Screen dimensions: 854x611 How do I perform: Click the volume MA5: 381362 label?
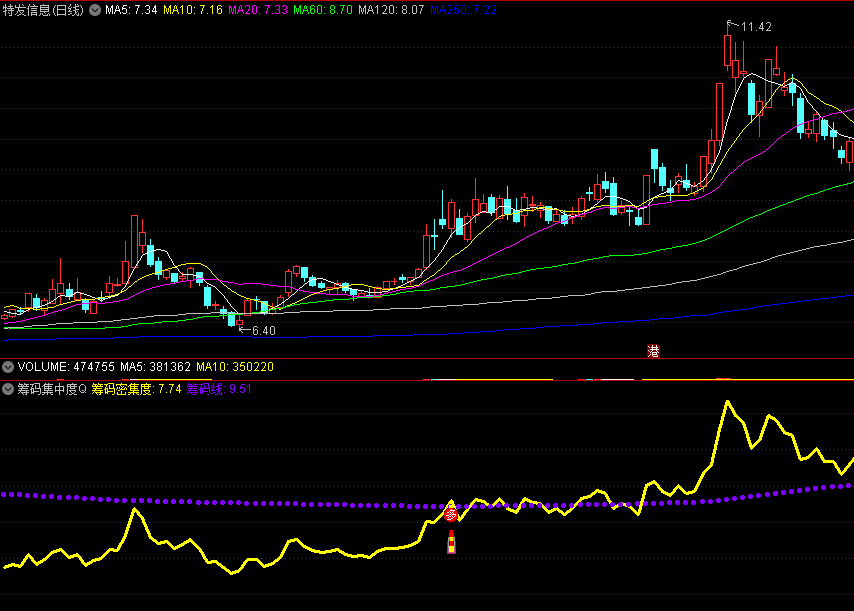coord(155,366)
